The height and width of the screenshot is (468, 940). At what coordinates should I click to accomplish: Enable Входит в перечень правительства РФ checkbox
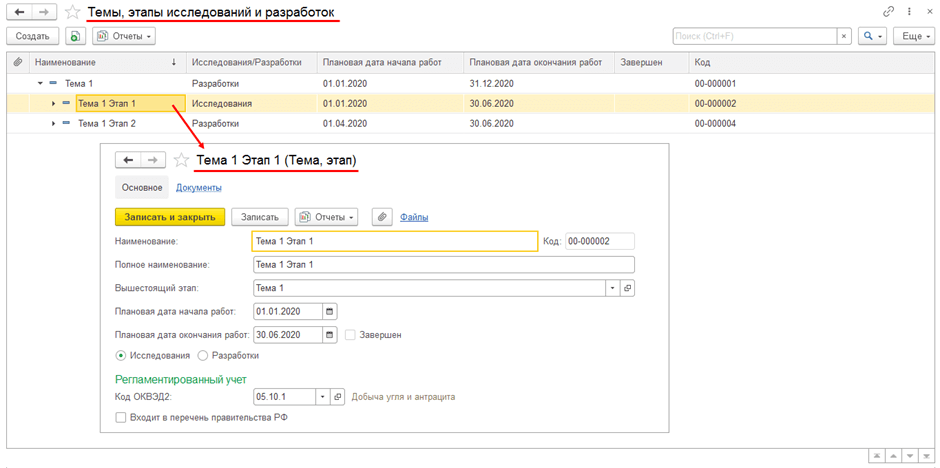tap(120, 417)
